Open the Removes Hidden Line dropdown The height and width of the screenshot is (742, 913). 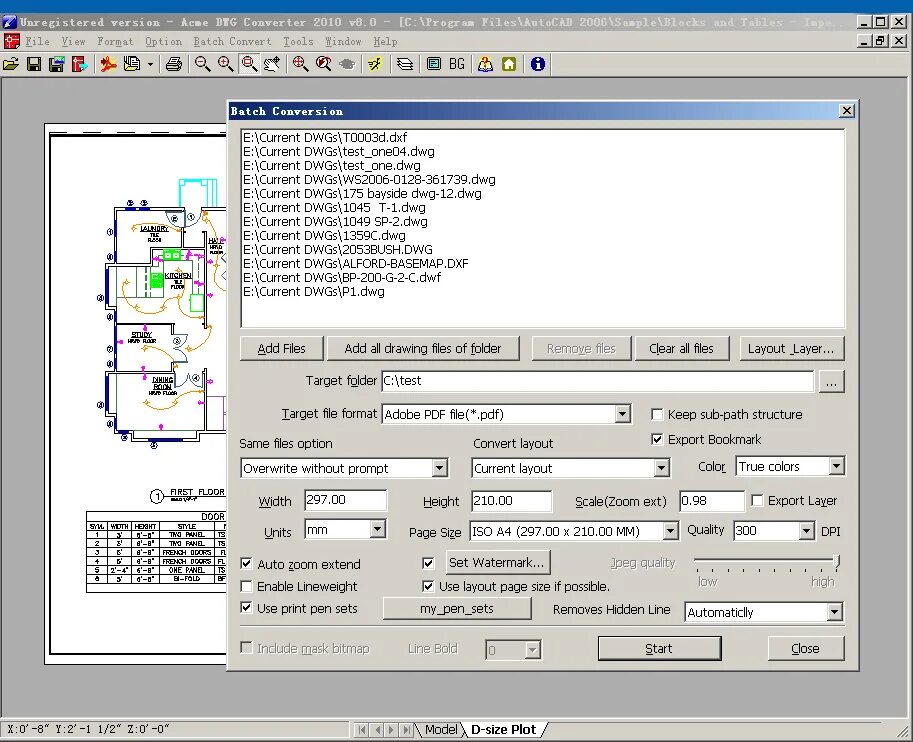[x=834, y=612]
